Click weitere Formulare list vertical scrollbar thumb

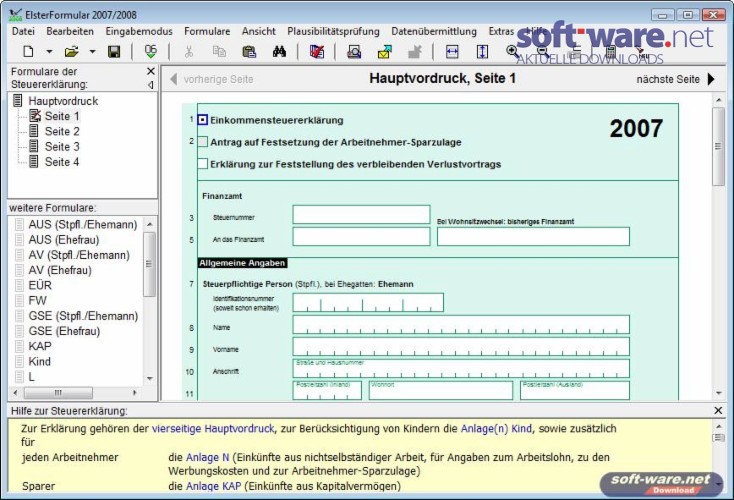click(149, 264)
